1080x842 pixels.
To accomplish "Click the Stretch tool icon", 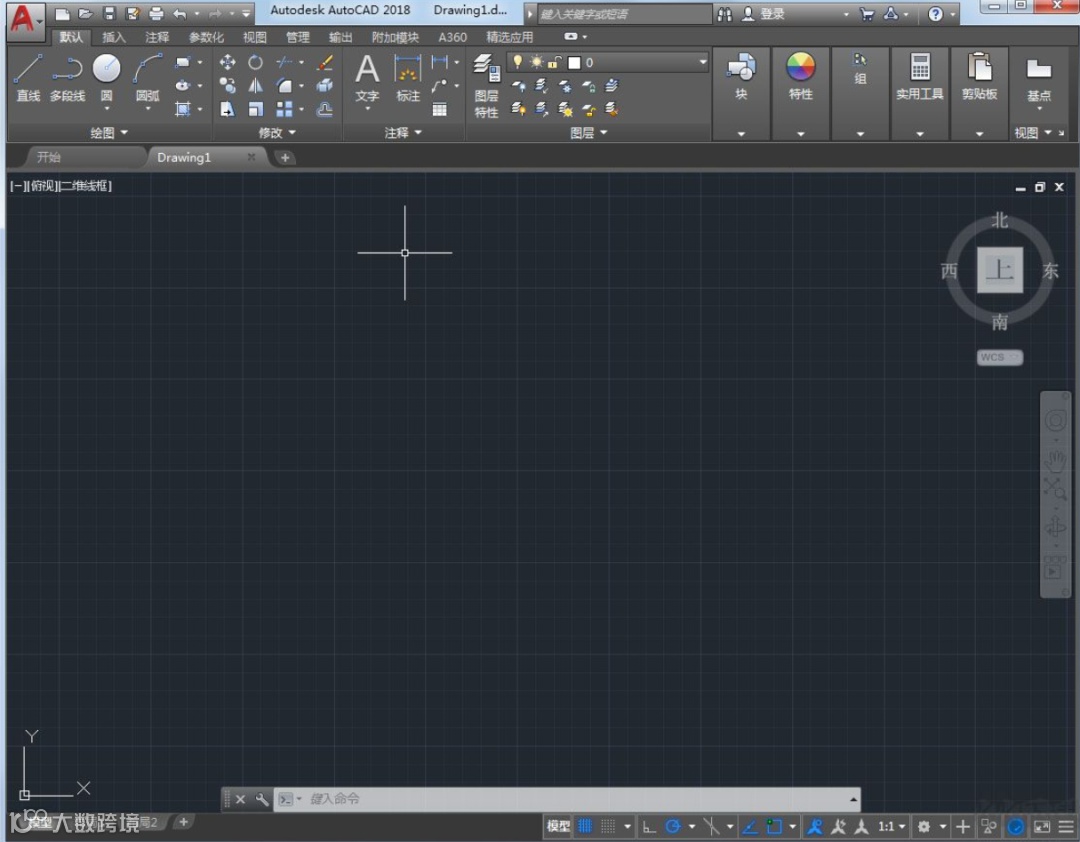I will tap(227, 109).
